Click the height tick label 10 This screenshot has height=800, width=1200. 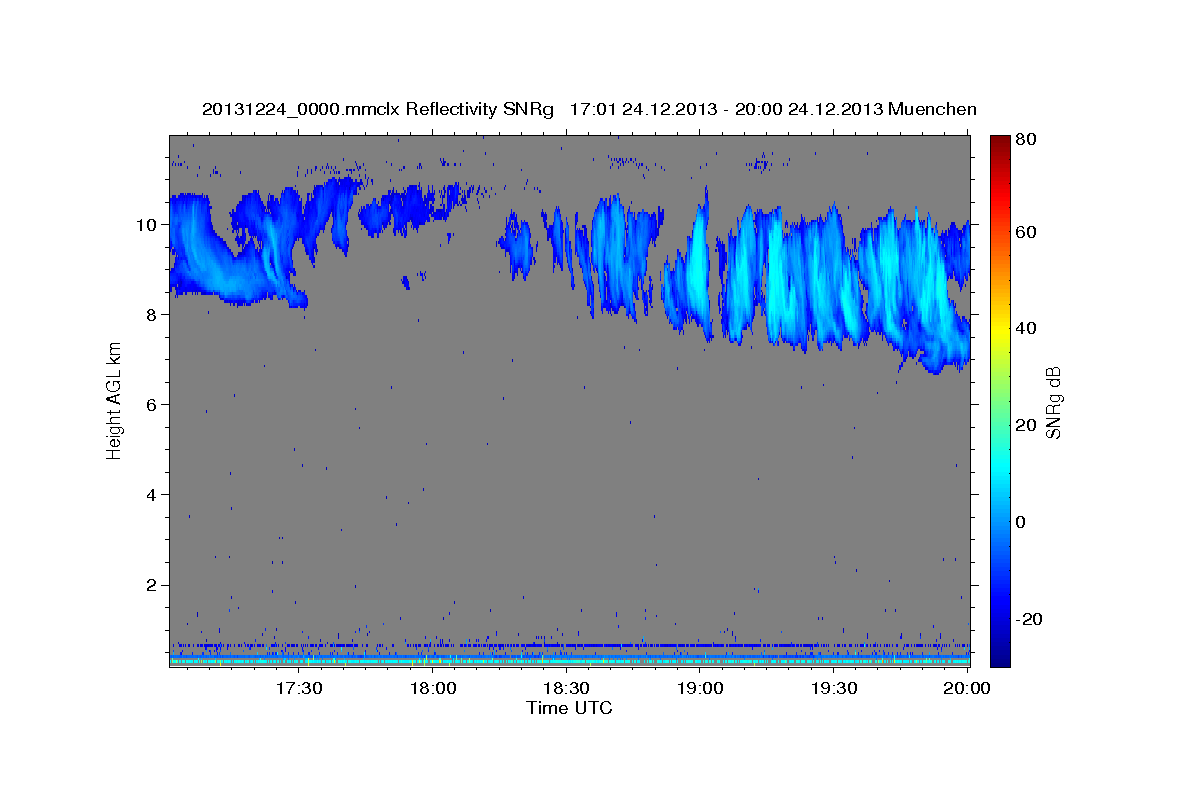(149, 224)
